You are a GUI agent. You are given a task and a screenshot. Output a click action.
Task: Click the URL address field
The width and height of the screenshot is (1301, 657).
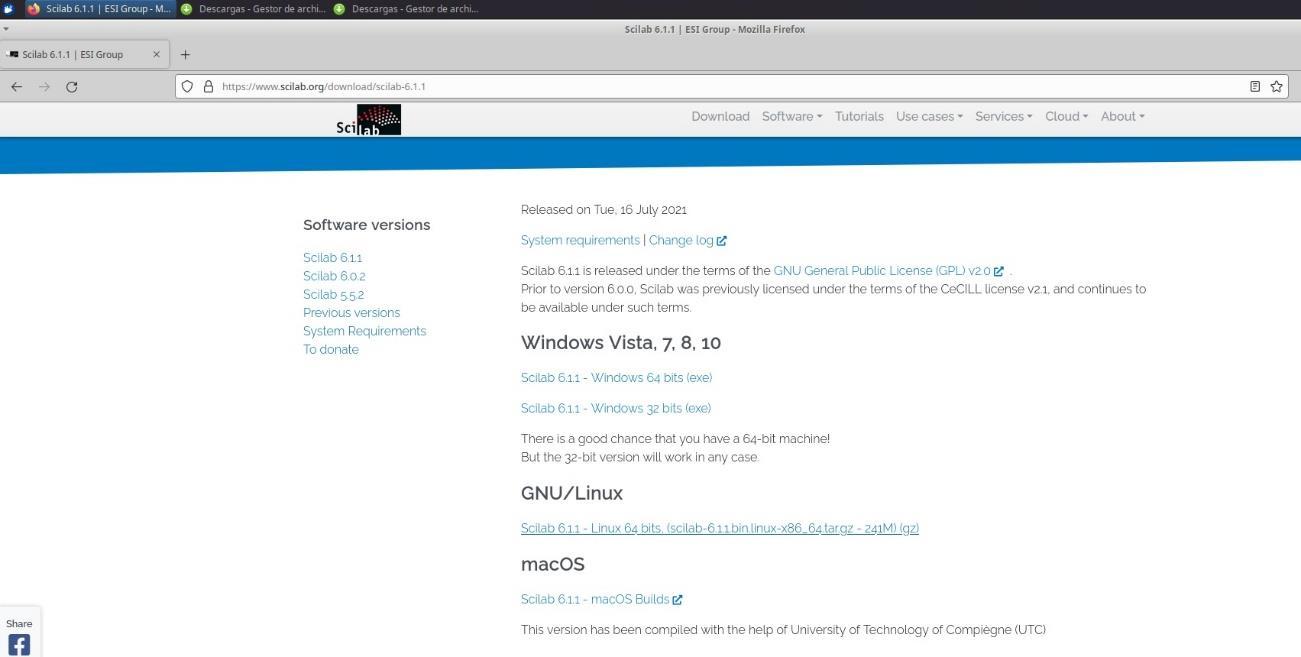(x=730, y=86)
